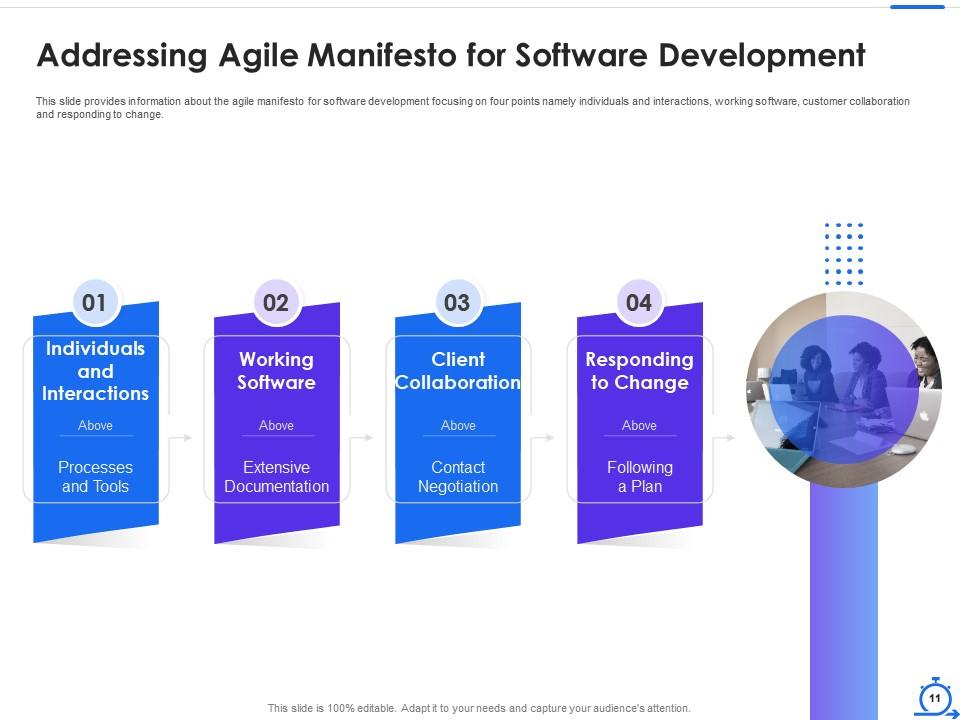
Task: Select the arrow between cards 02 and 03
Action: click(363, 437)
